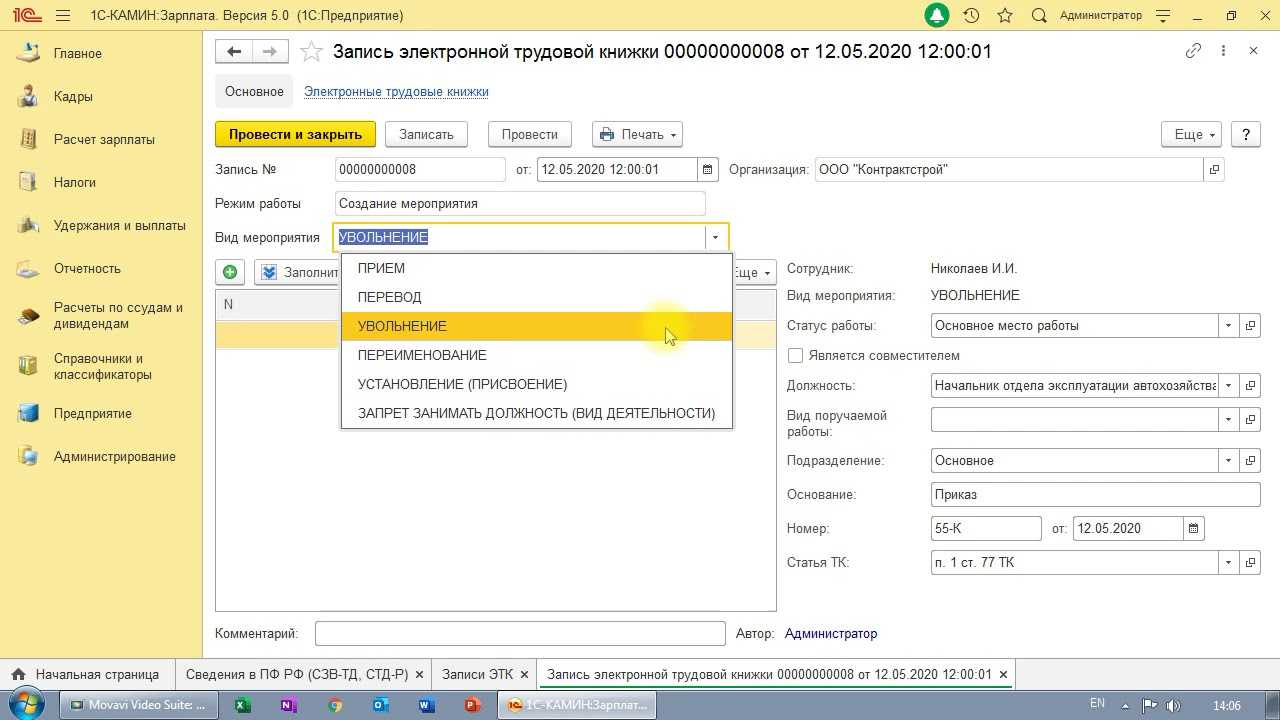Viewport: 1280px width, 720px height.
Task: Expand Вид поручаемой работы dropdown
Action: 1228,420
